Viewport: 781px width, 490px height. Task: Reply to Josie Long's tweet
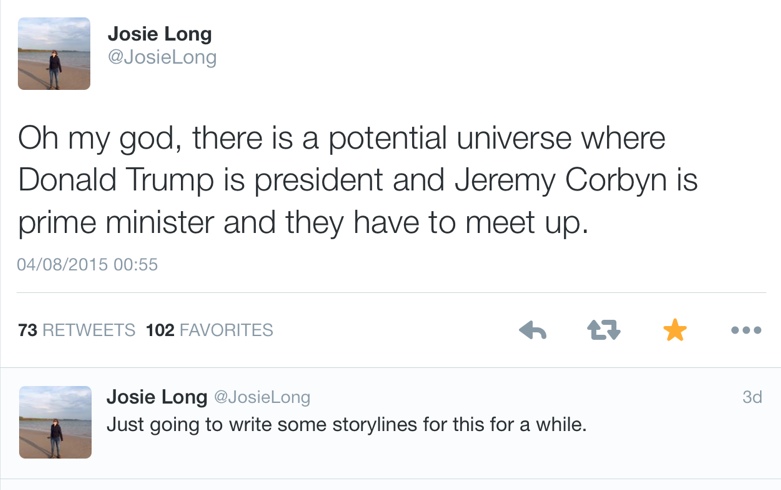point(533,330)
